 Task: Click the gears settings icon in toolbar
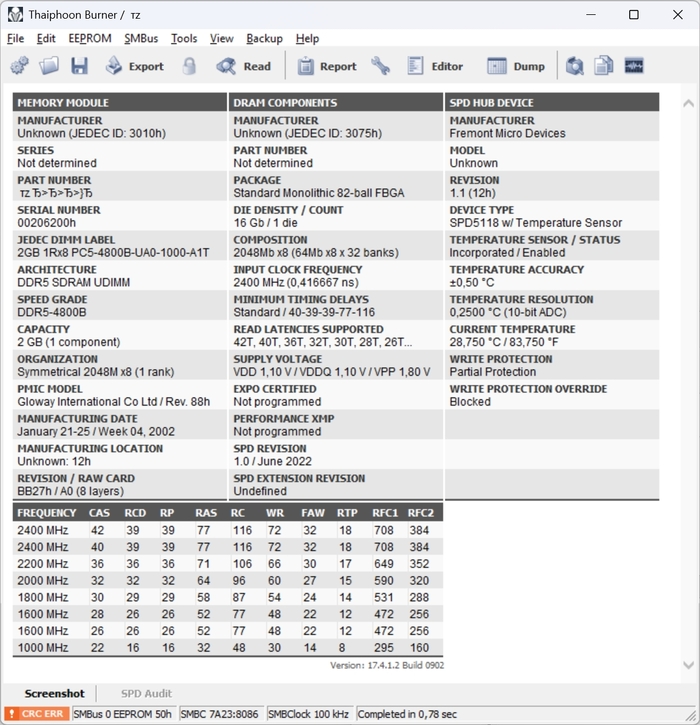tap(19, 66)
